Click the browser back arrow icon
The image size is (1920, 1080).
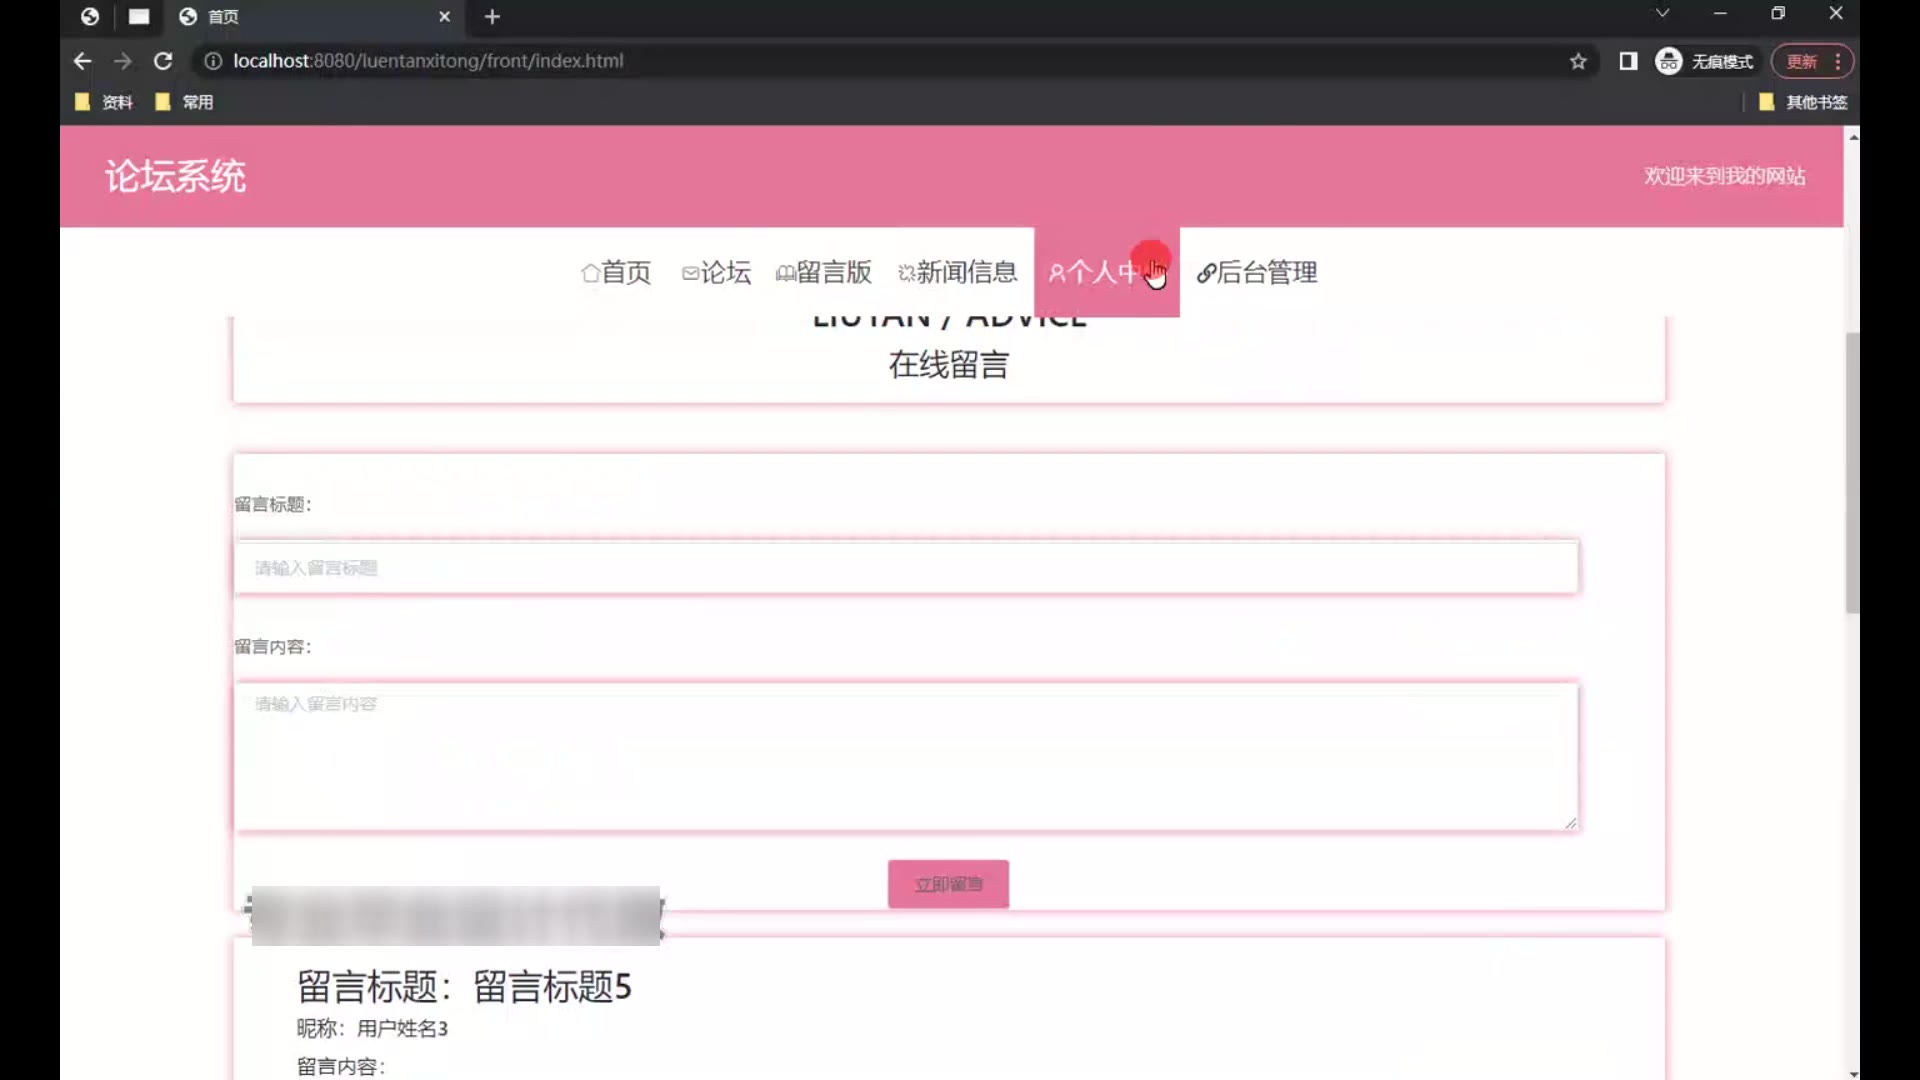tap(82, 61)
